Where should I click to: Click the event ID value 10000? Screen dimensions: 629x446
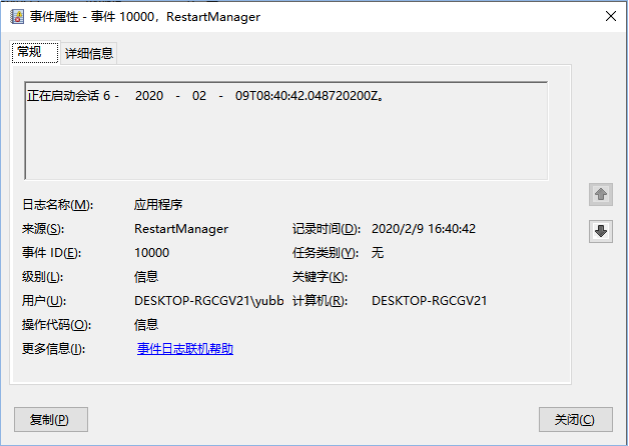pos(152,253)
